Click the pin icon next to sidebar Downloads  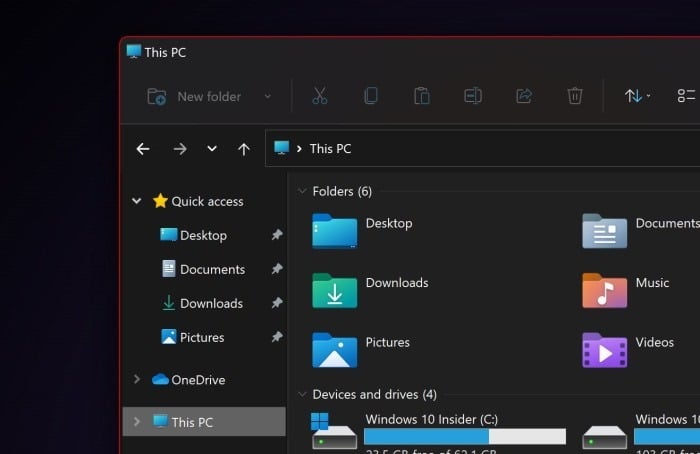click(277, 302)
